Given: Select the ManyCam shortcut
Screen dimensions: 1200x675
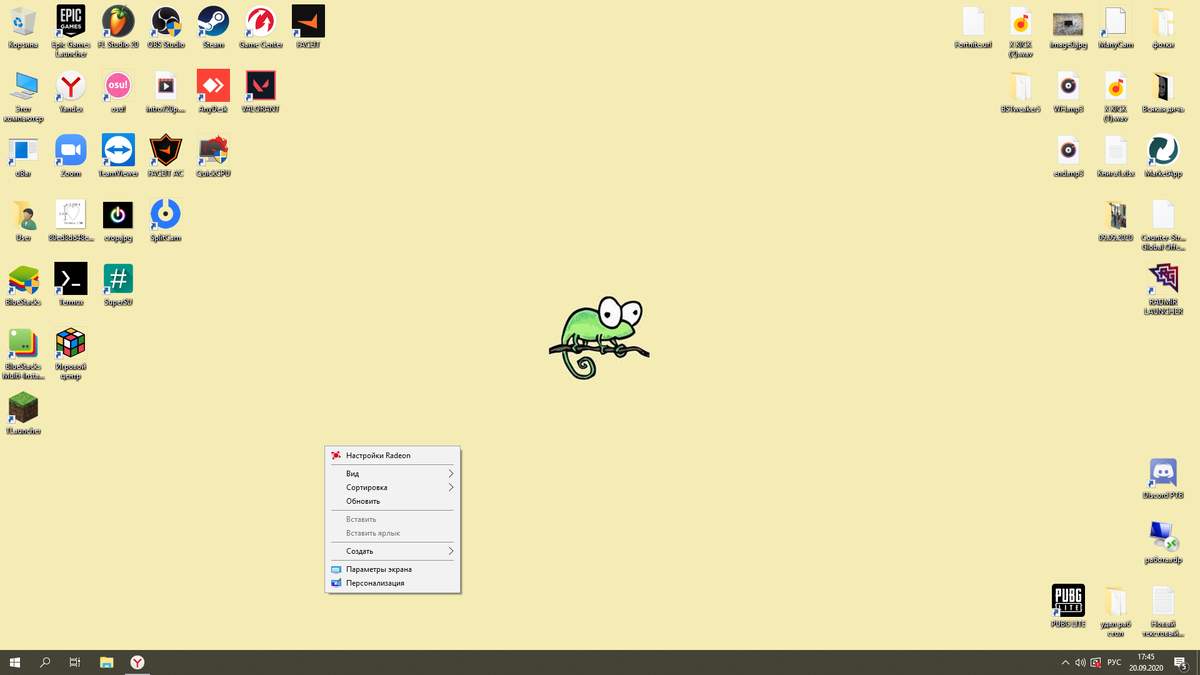Looking at the screenshot, I should (x=1115, y=27).
